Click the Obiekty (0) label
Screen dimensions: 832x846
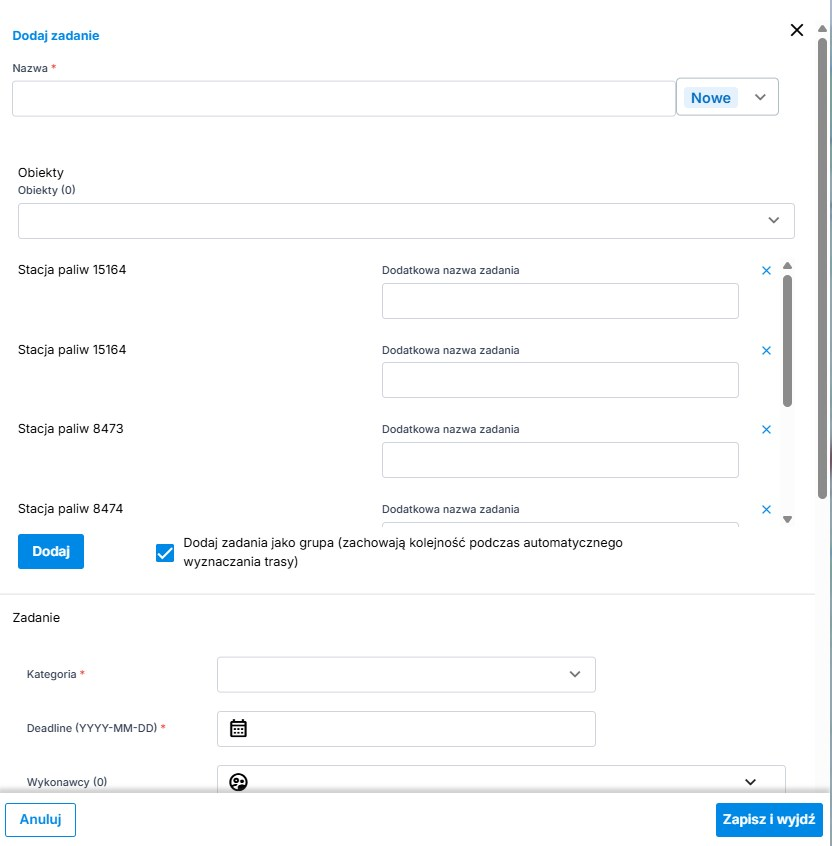coord(46,190)
